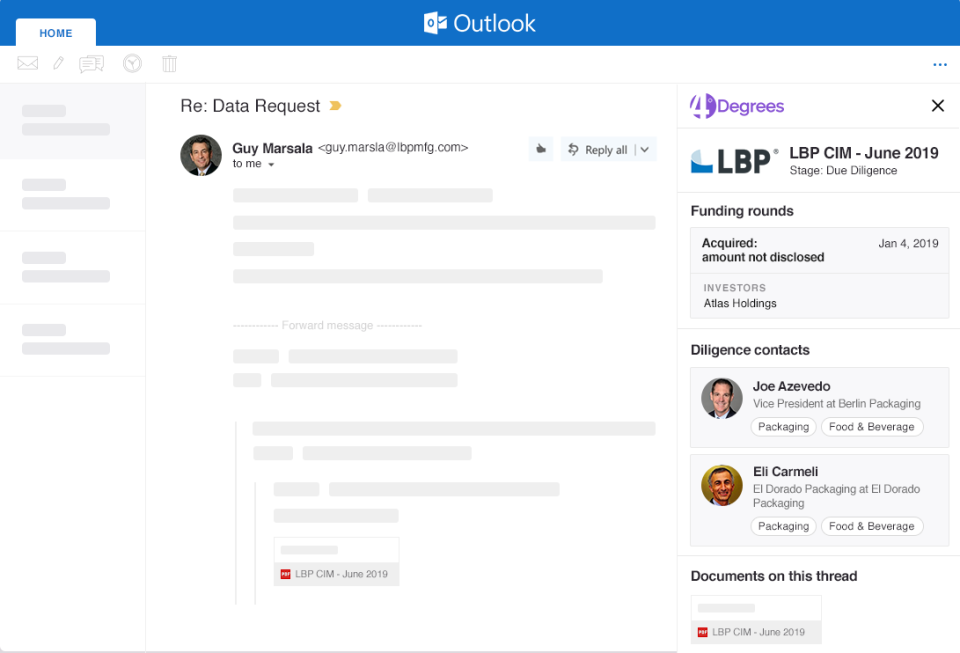Click Guy Marsala's profile photo
Screen dimensions: 960x653
(x=201, y=155)
